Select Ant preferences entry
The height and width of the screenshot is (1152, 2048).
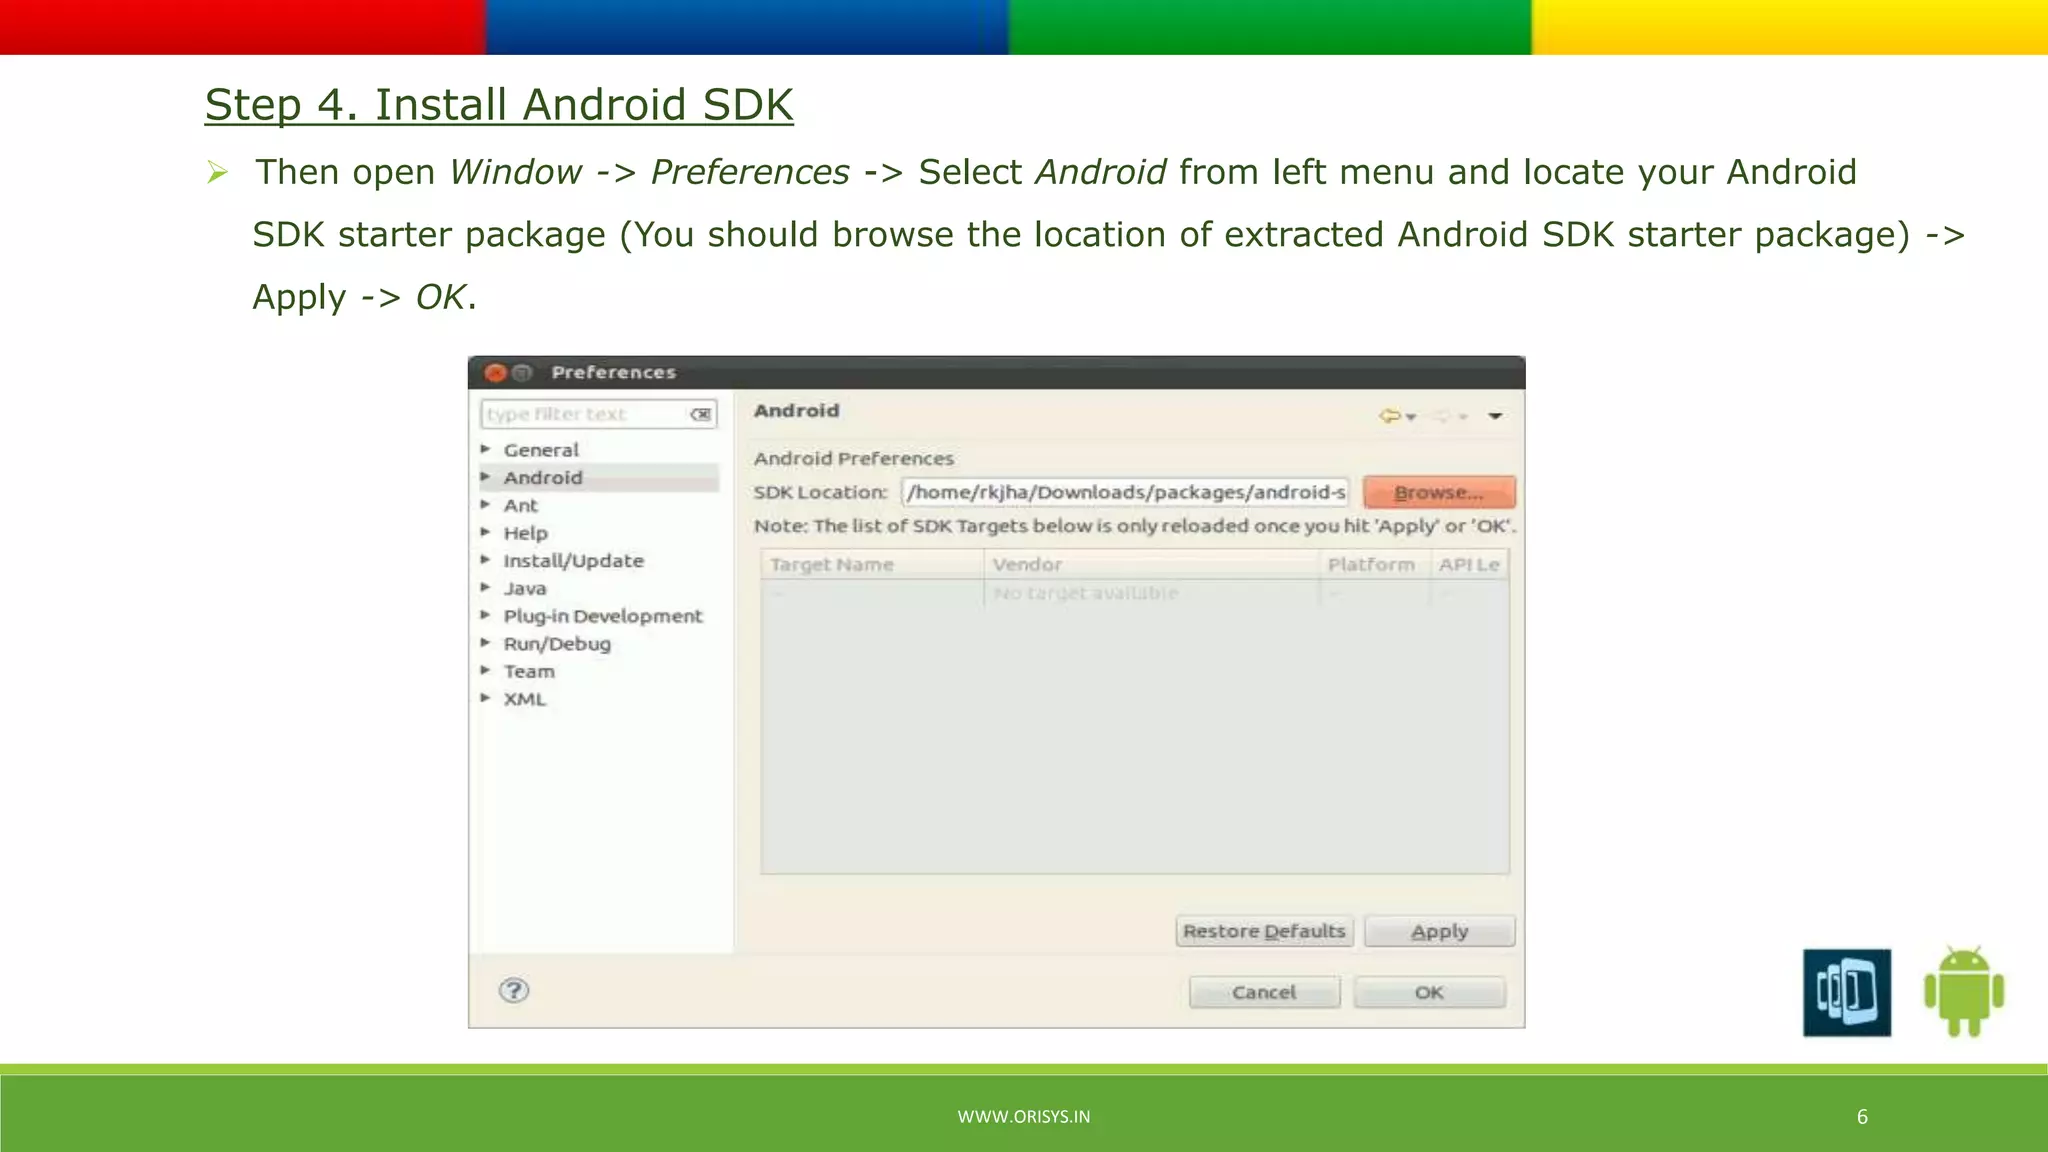point(521,506)
